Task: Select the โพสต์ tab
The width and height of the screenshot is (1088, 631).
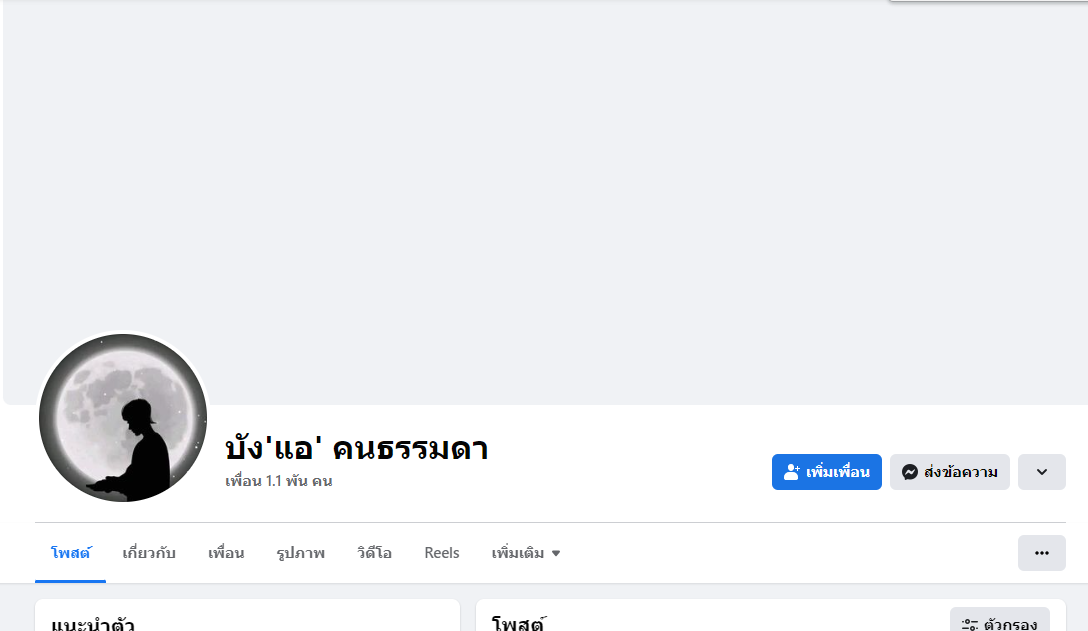Action: pyautogui.click(x=71, y=553)
